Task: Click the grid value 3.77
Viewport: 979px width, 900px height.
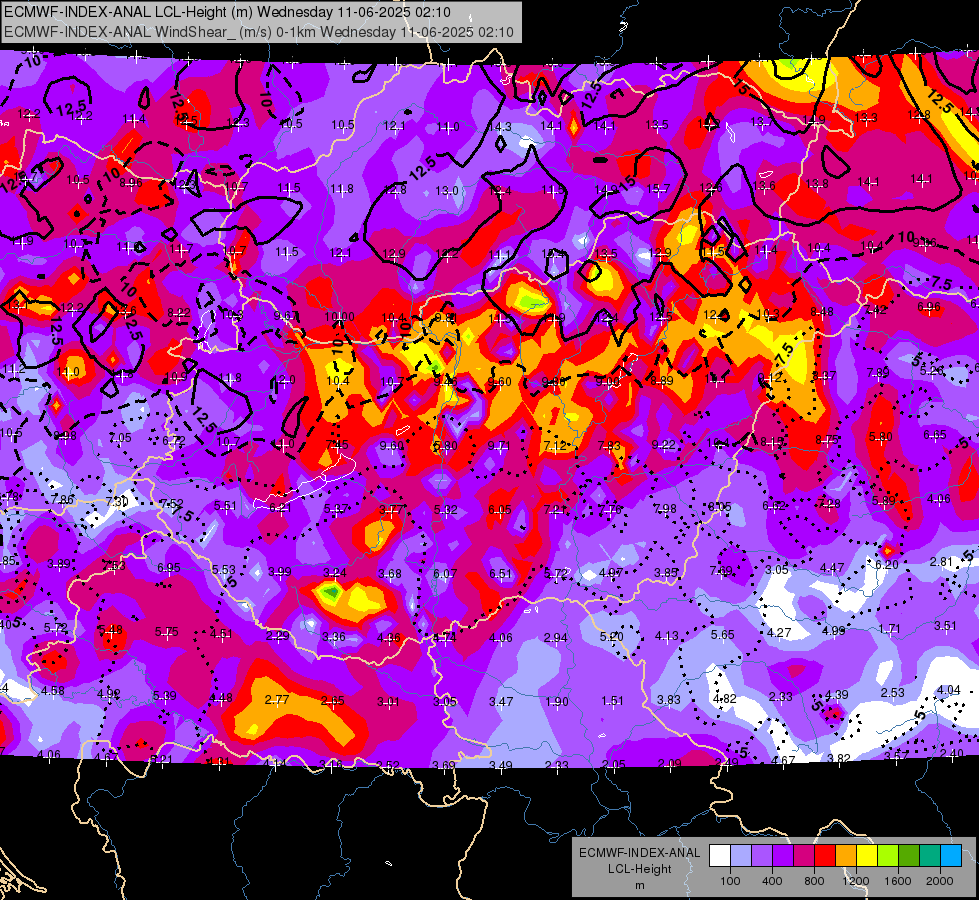Action: coord(391,510)
